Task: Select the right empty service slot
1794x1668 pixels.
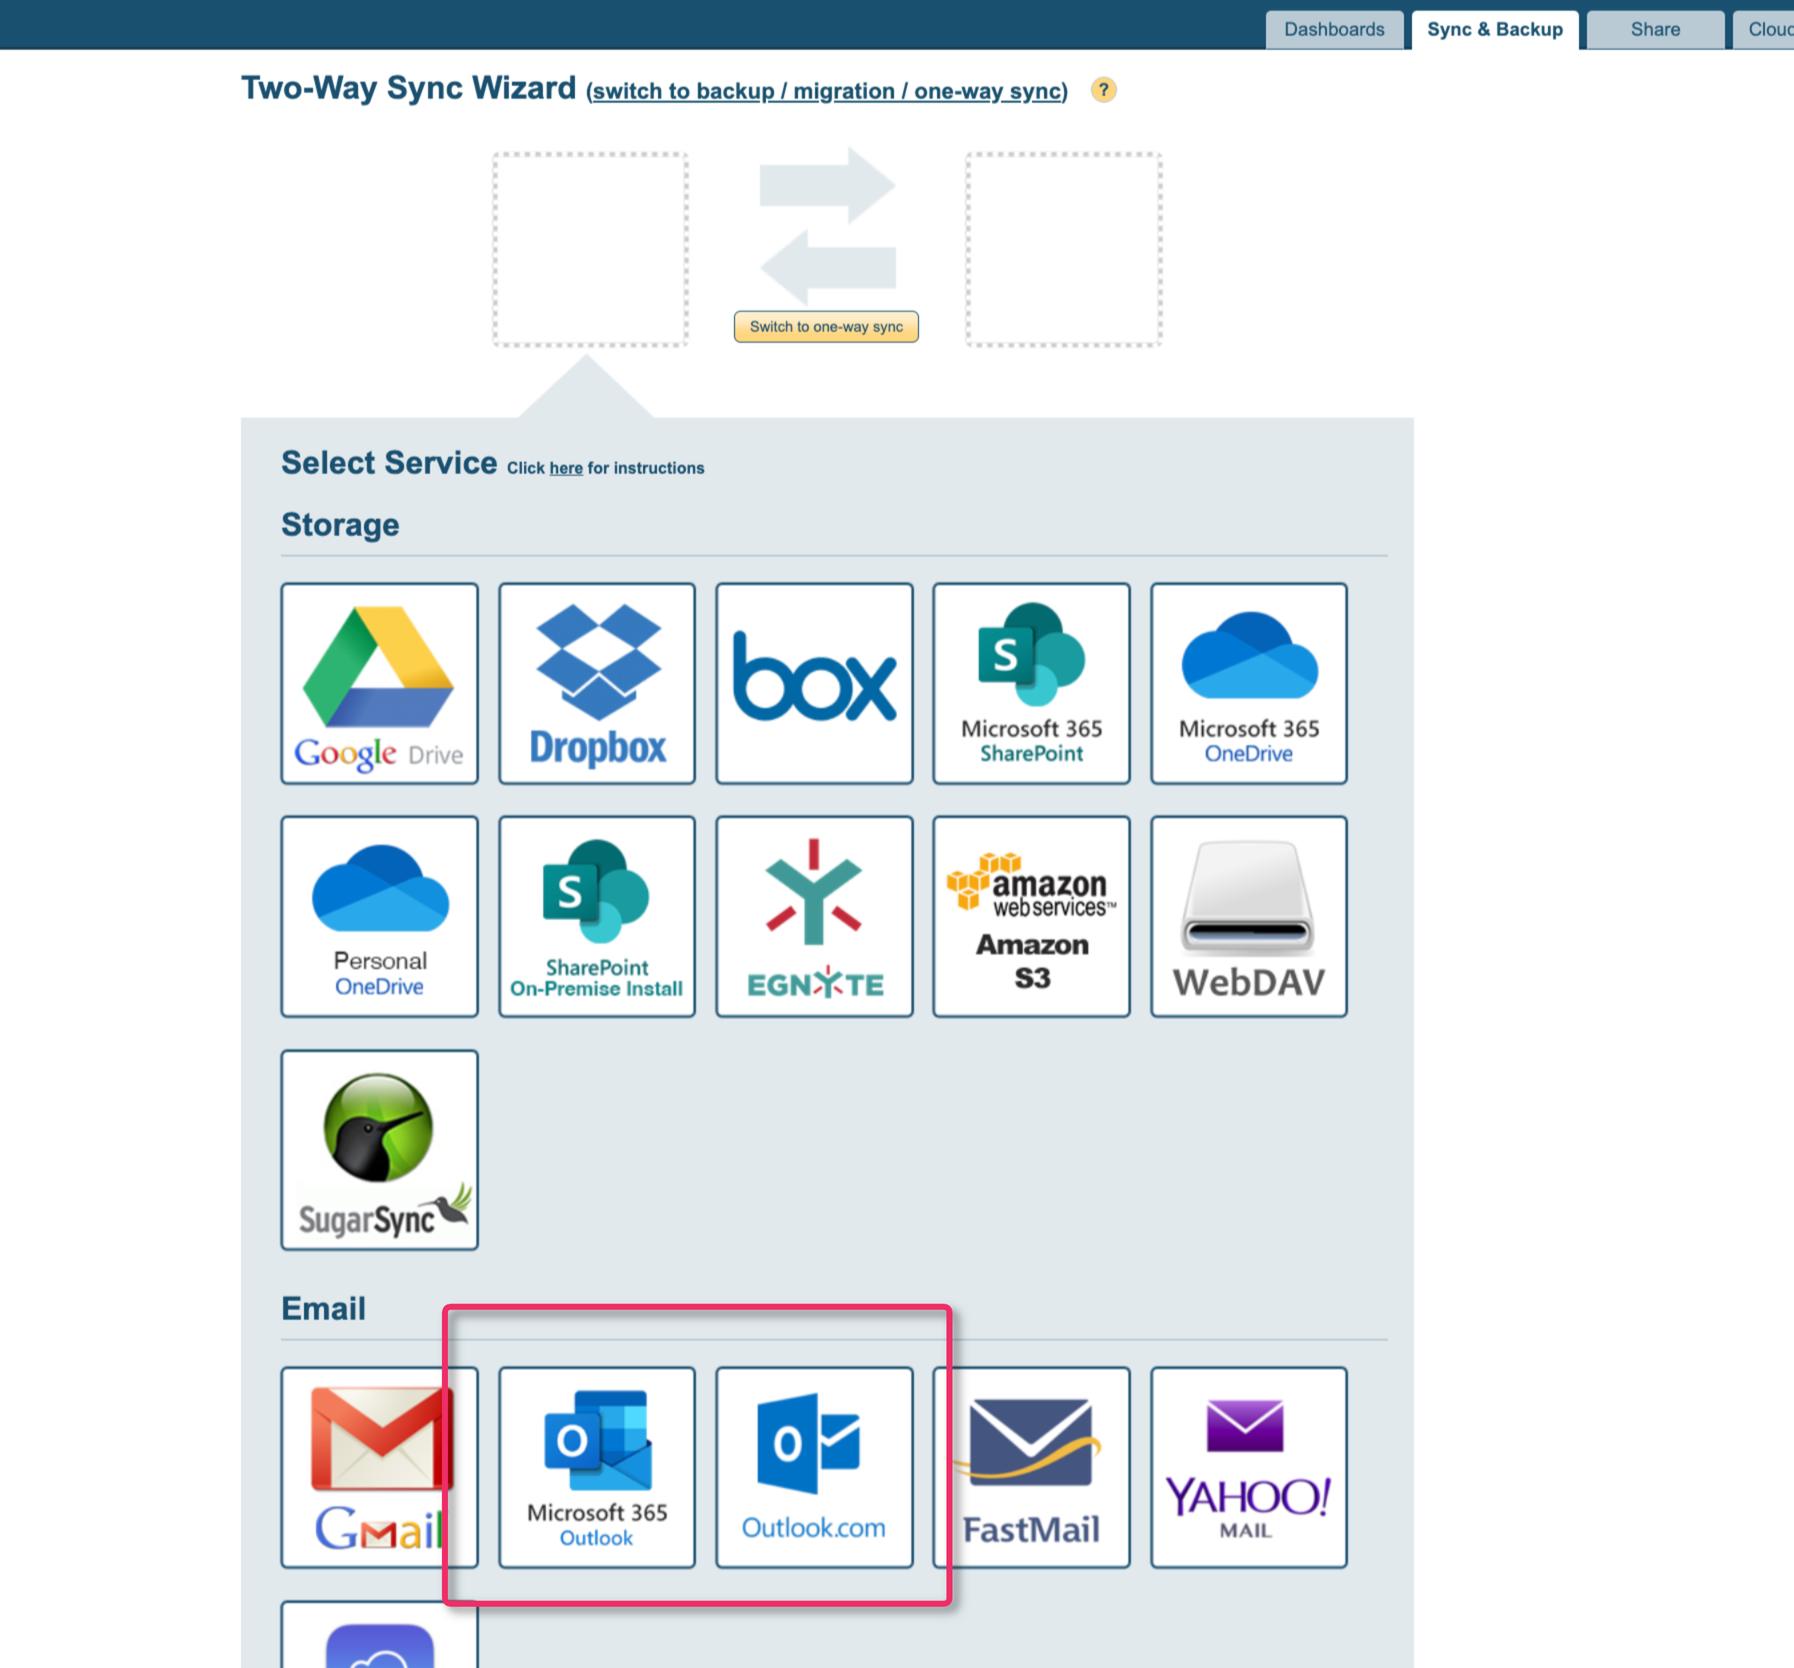Action: click(x=1064, y=250)
